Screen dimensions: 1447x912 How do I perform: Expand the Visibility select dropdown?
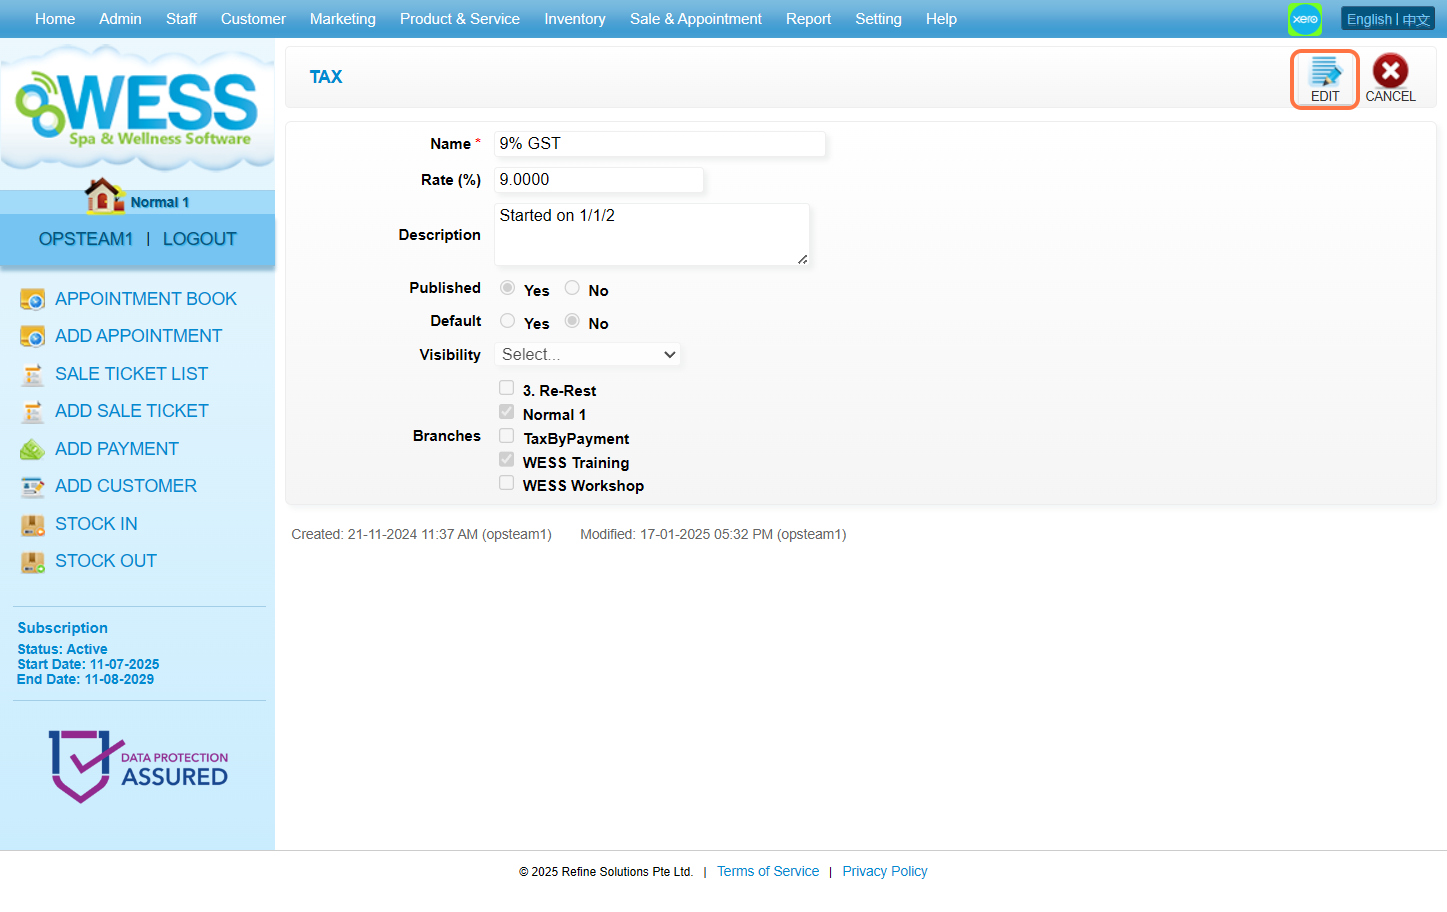tap(588, 355)
